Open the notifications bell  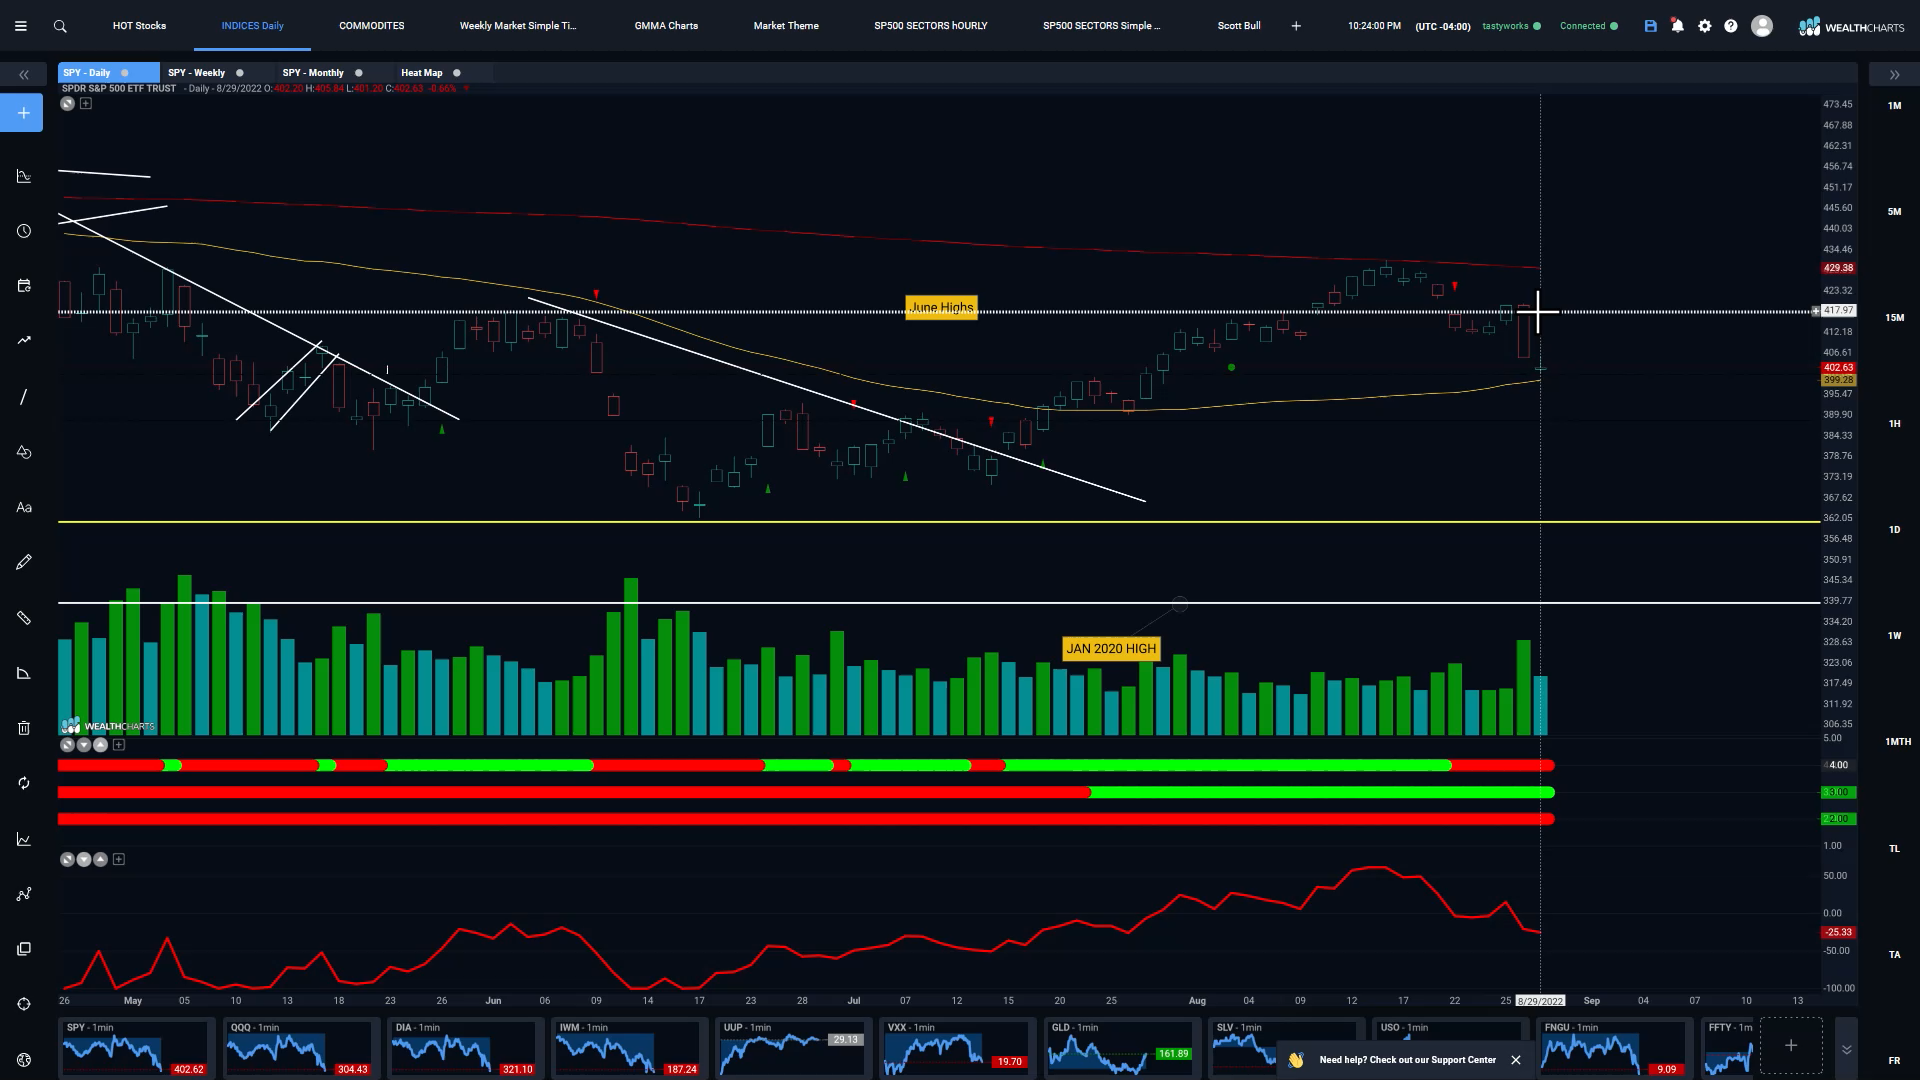coord(1678,26)
